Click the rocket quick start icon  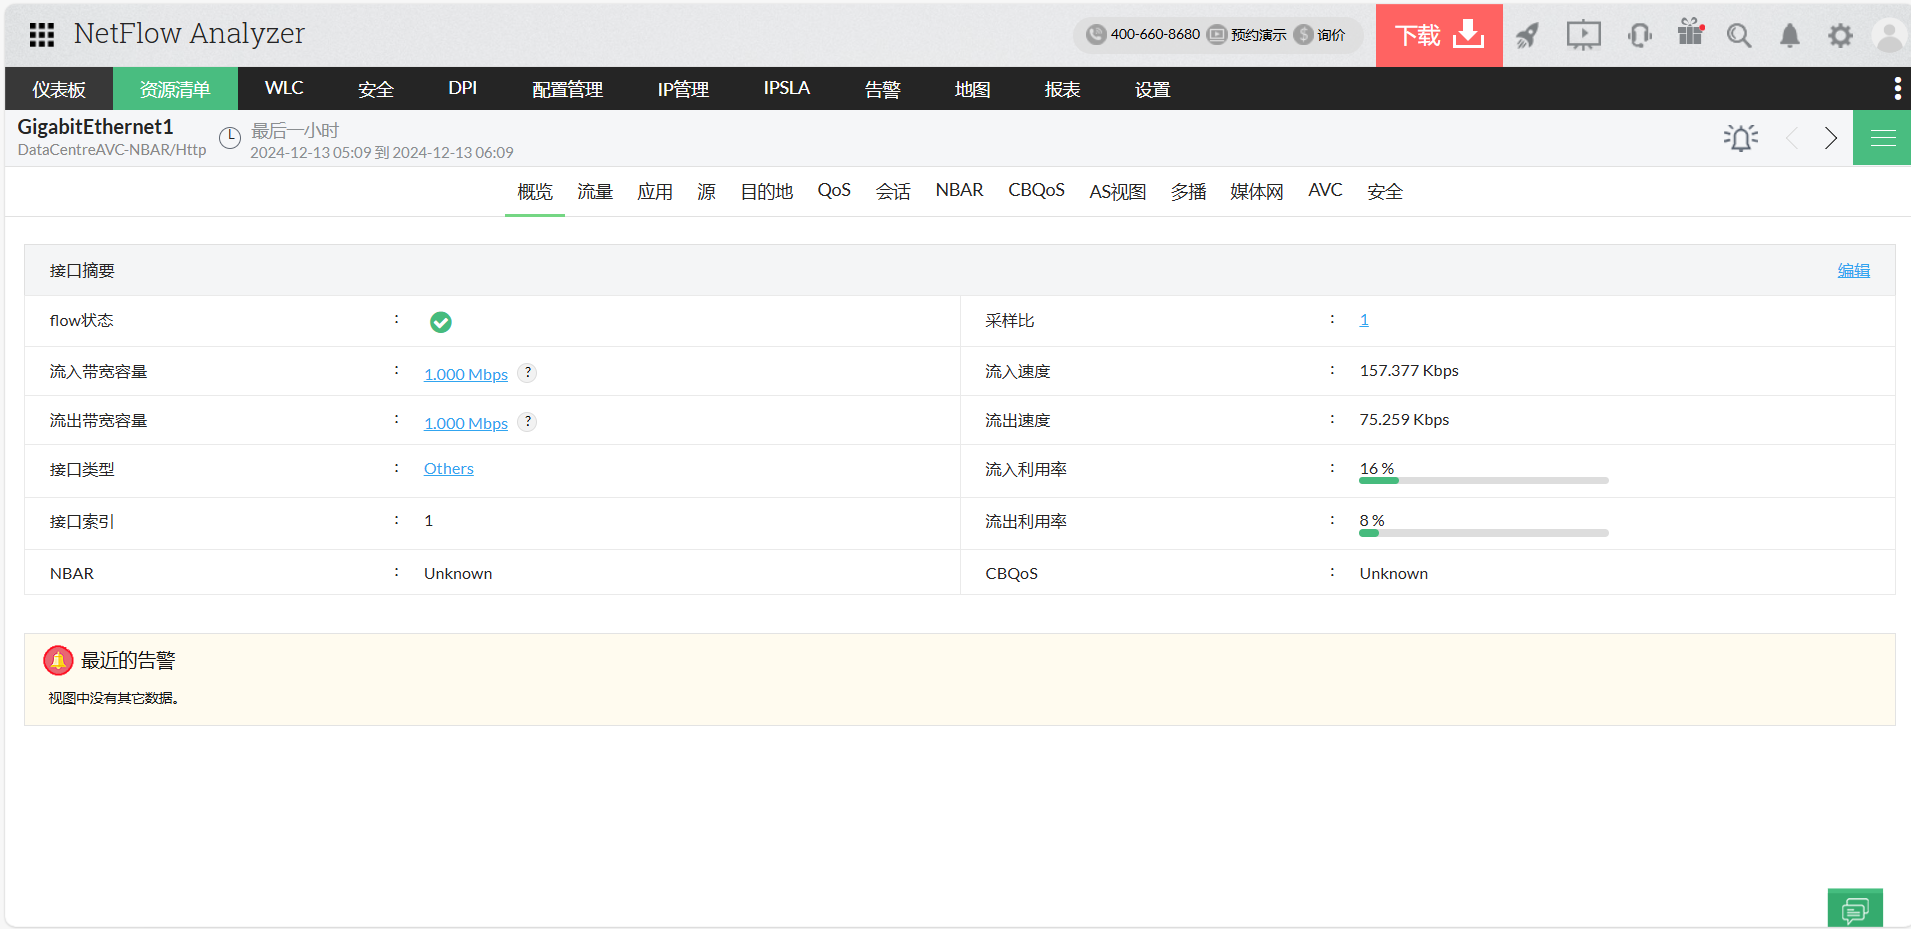point(1527,36)
